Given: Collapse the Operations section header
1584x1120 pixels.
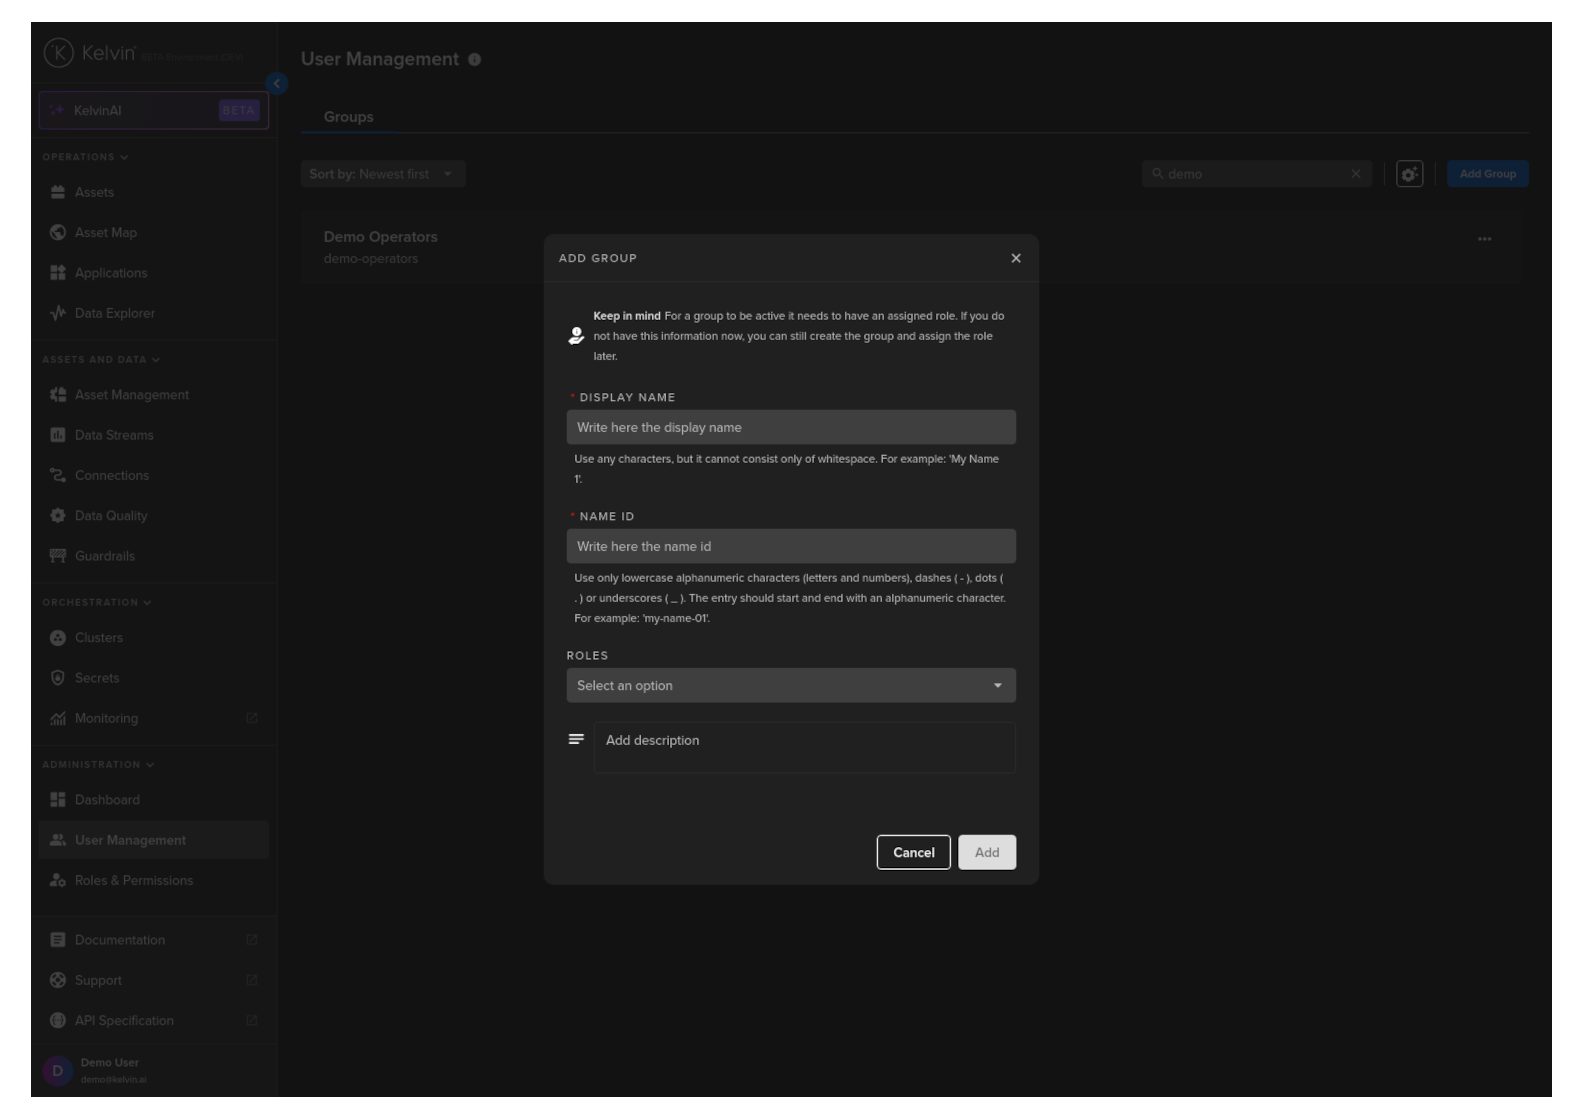Looking at the screenshot, I should coord(85,157).
